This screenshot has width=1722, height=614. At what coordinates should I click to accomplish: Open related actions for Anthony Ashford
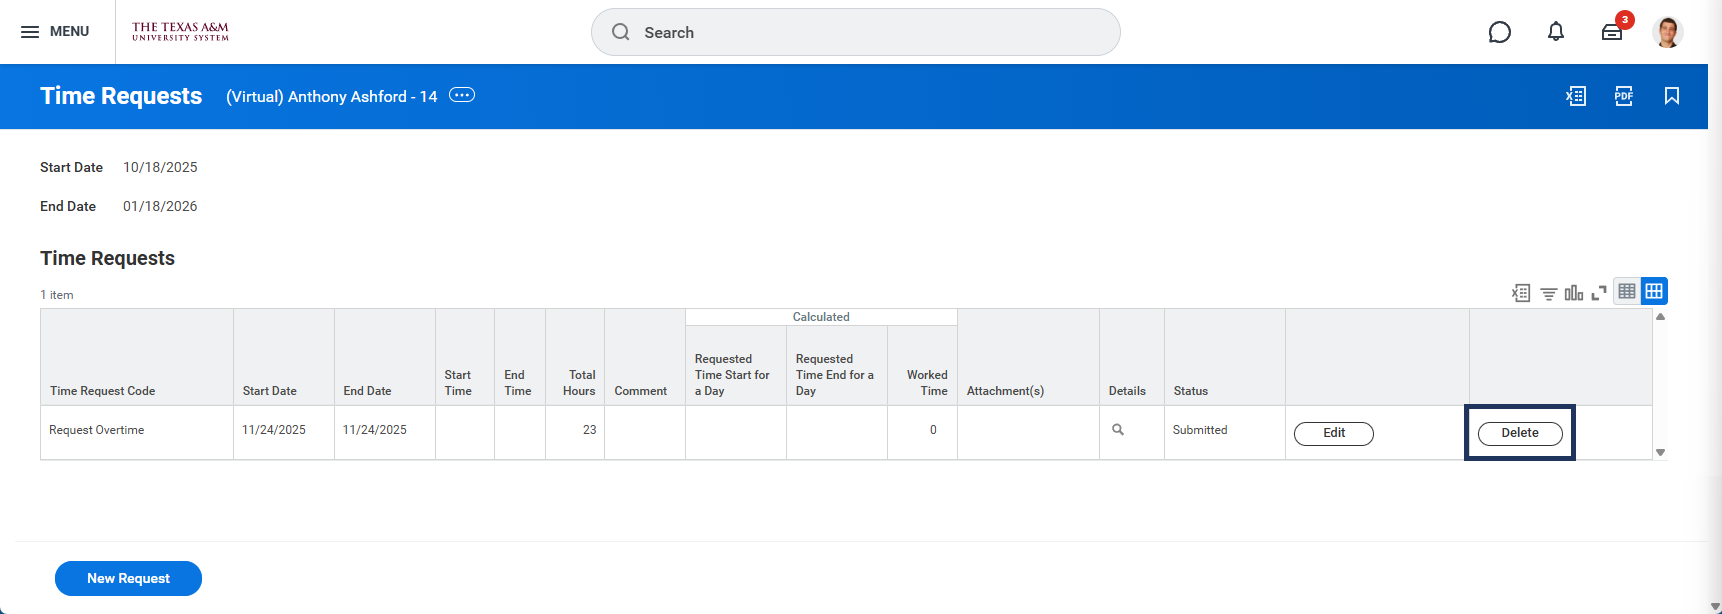[462, 95]
